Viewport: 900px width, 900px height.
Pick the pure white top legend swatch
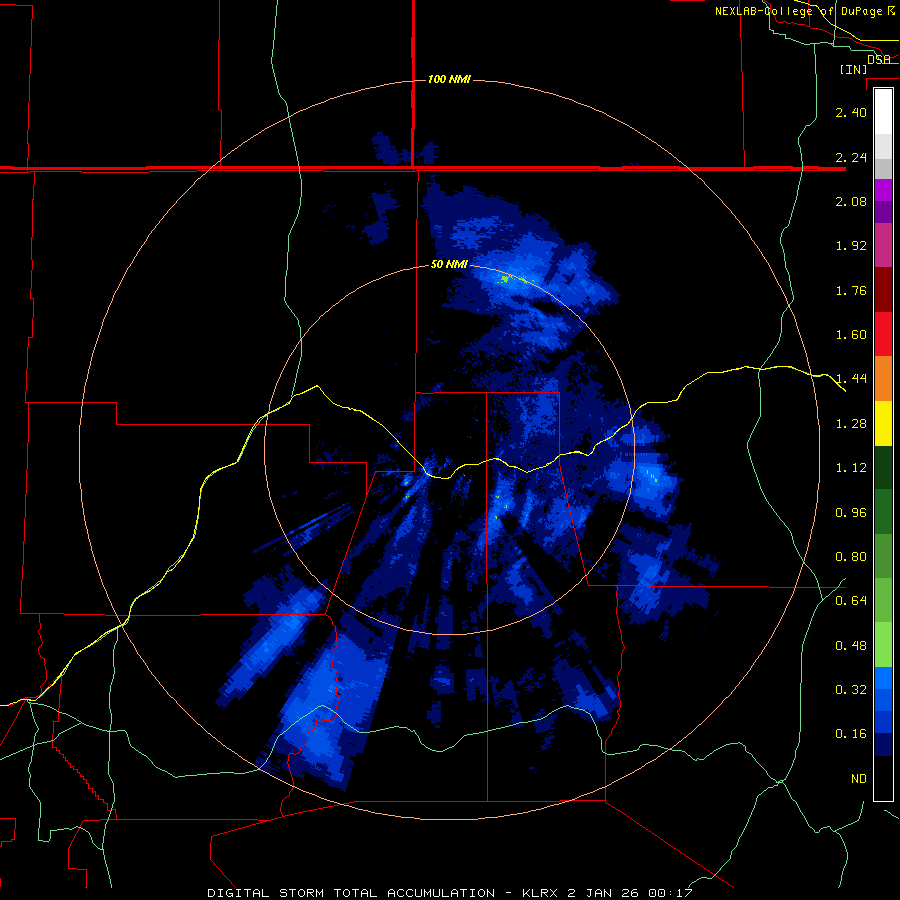[x=883, y=112]
